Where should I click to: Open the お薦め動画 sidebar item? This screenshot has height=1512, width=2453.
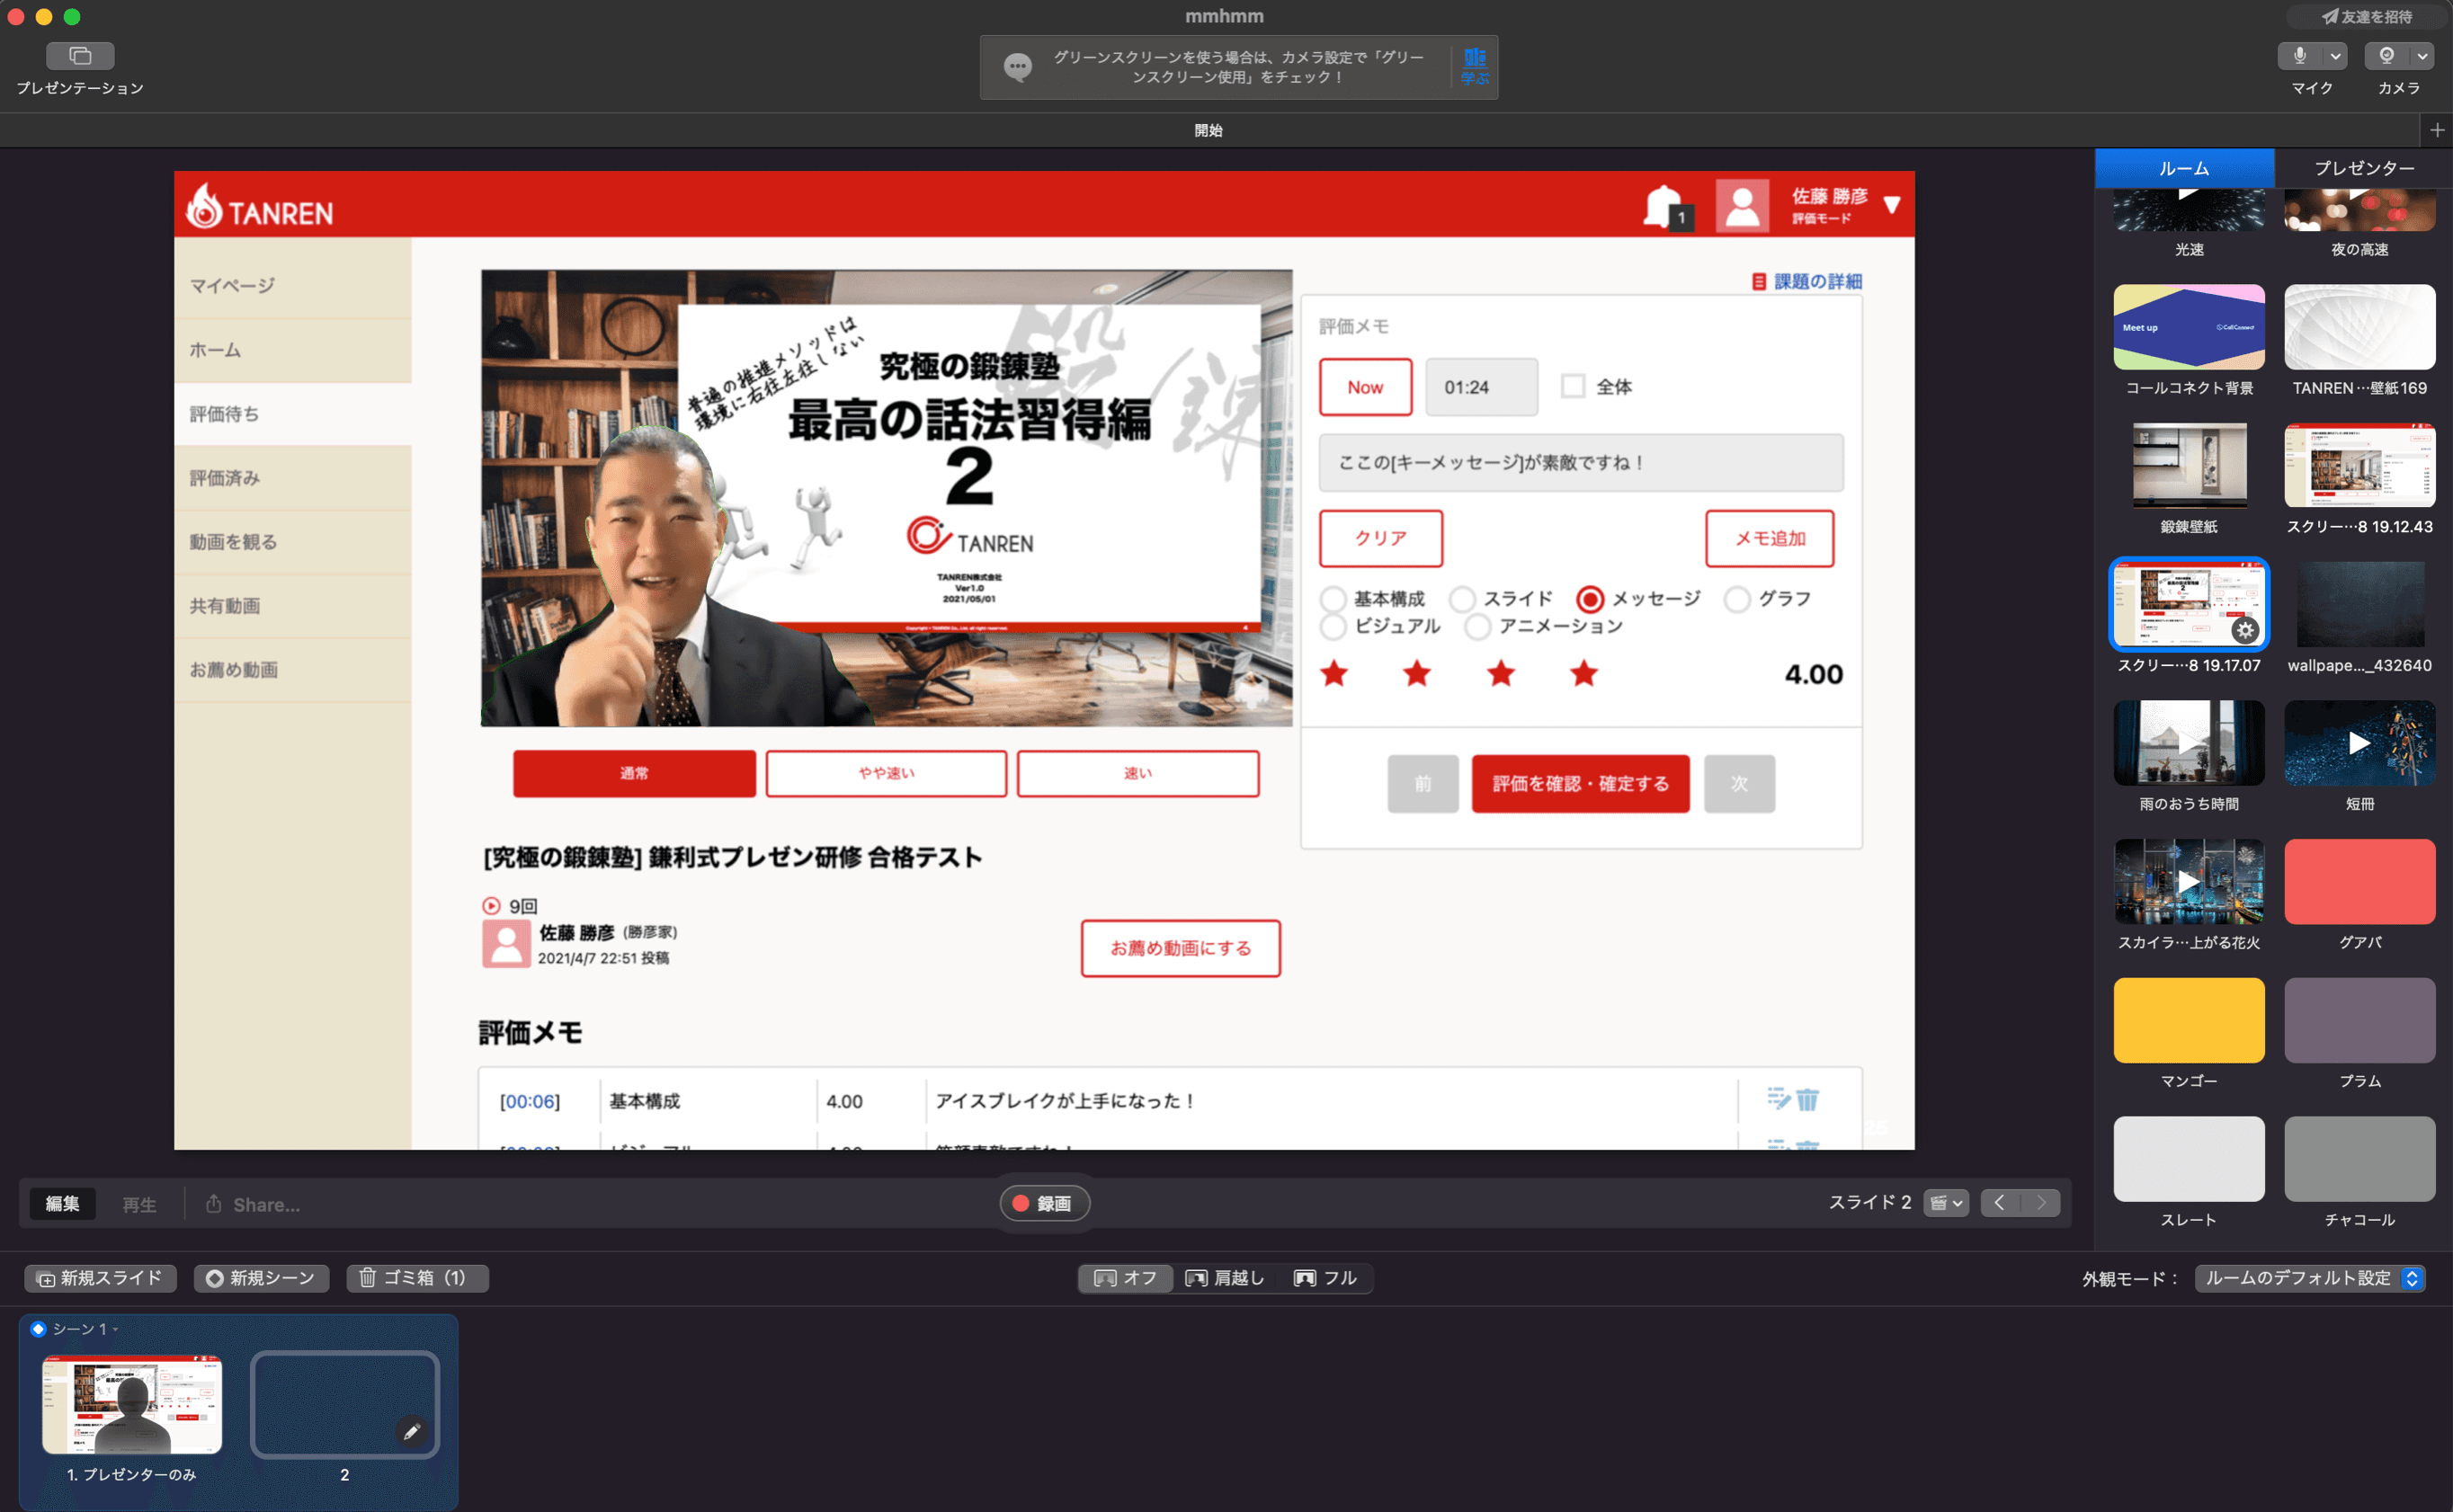tap(293, 670)
